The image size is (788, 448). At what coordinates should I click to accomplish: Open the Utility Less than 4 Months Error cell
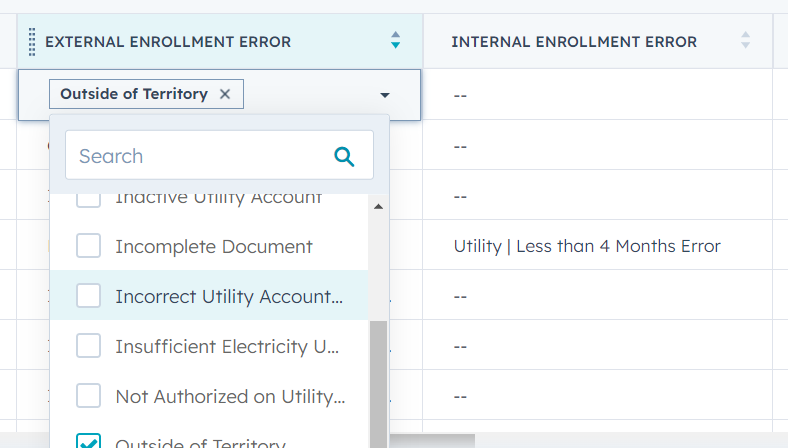[587, 246]
